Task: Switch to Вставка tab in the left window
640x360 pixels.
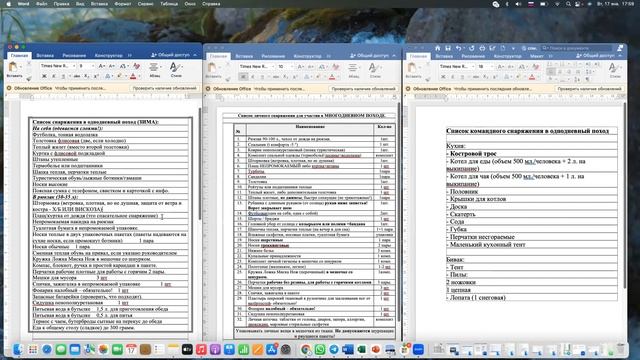Action: coord(45,56)
